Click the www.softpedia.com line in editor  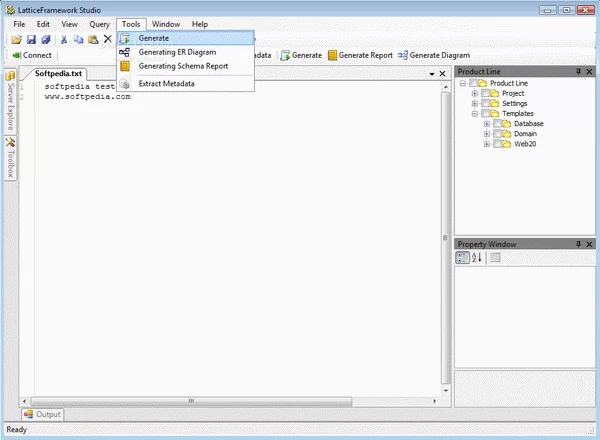click(x=88, y=97)
